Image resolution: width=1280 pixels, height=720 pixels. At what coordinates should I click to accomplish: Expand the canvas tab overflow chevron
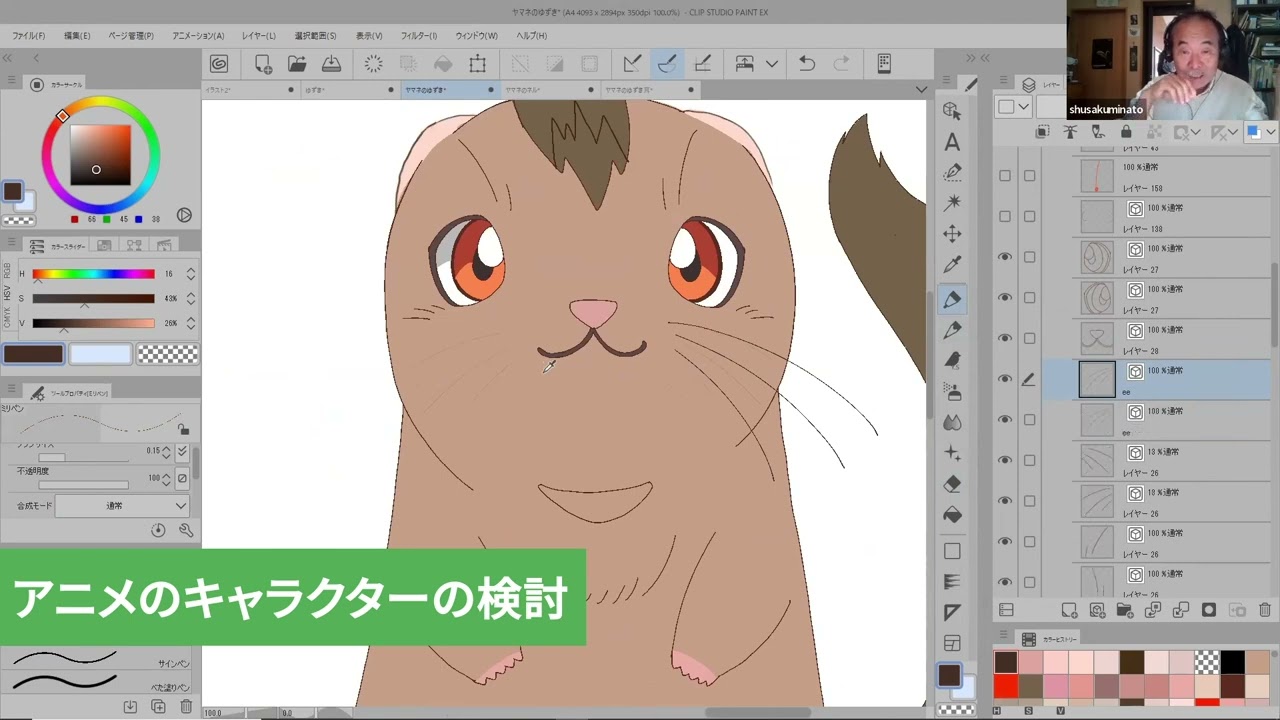point(920,89)
